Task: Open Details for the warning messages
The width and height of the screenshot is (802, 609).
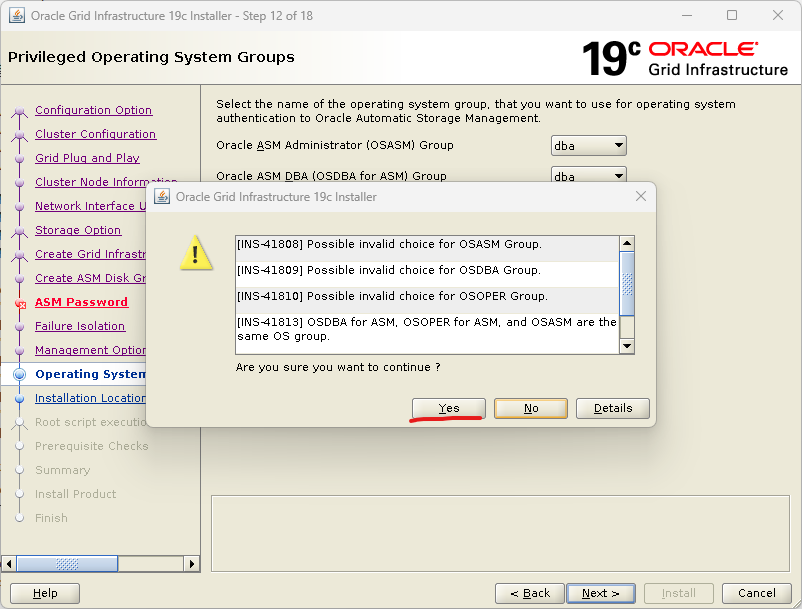Action: pos(613,408)
